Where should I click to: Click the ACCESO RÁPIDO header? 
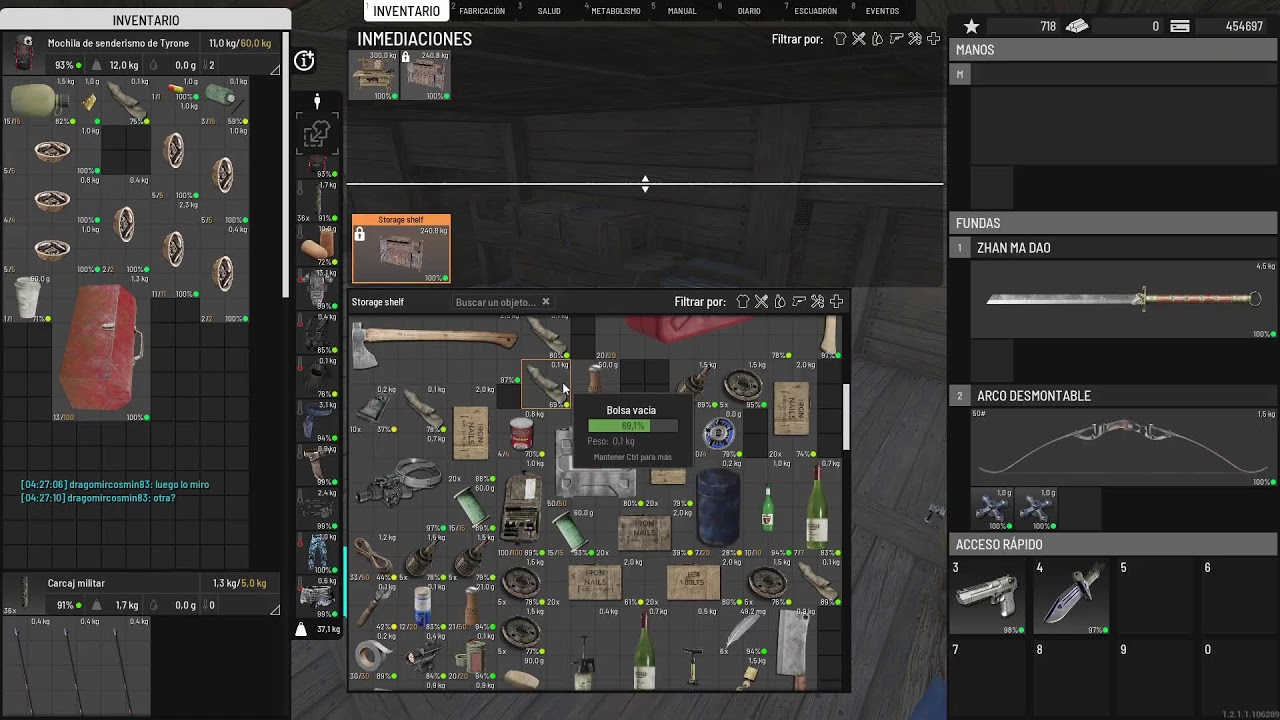point(999,545)
